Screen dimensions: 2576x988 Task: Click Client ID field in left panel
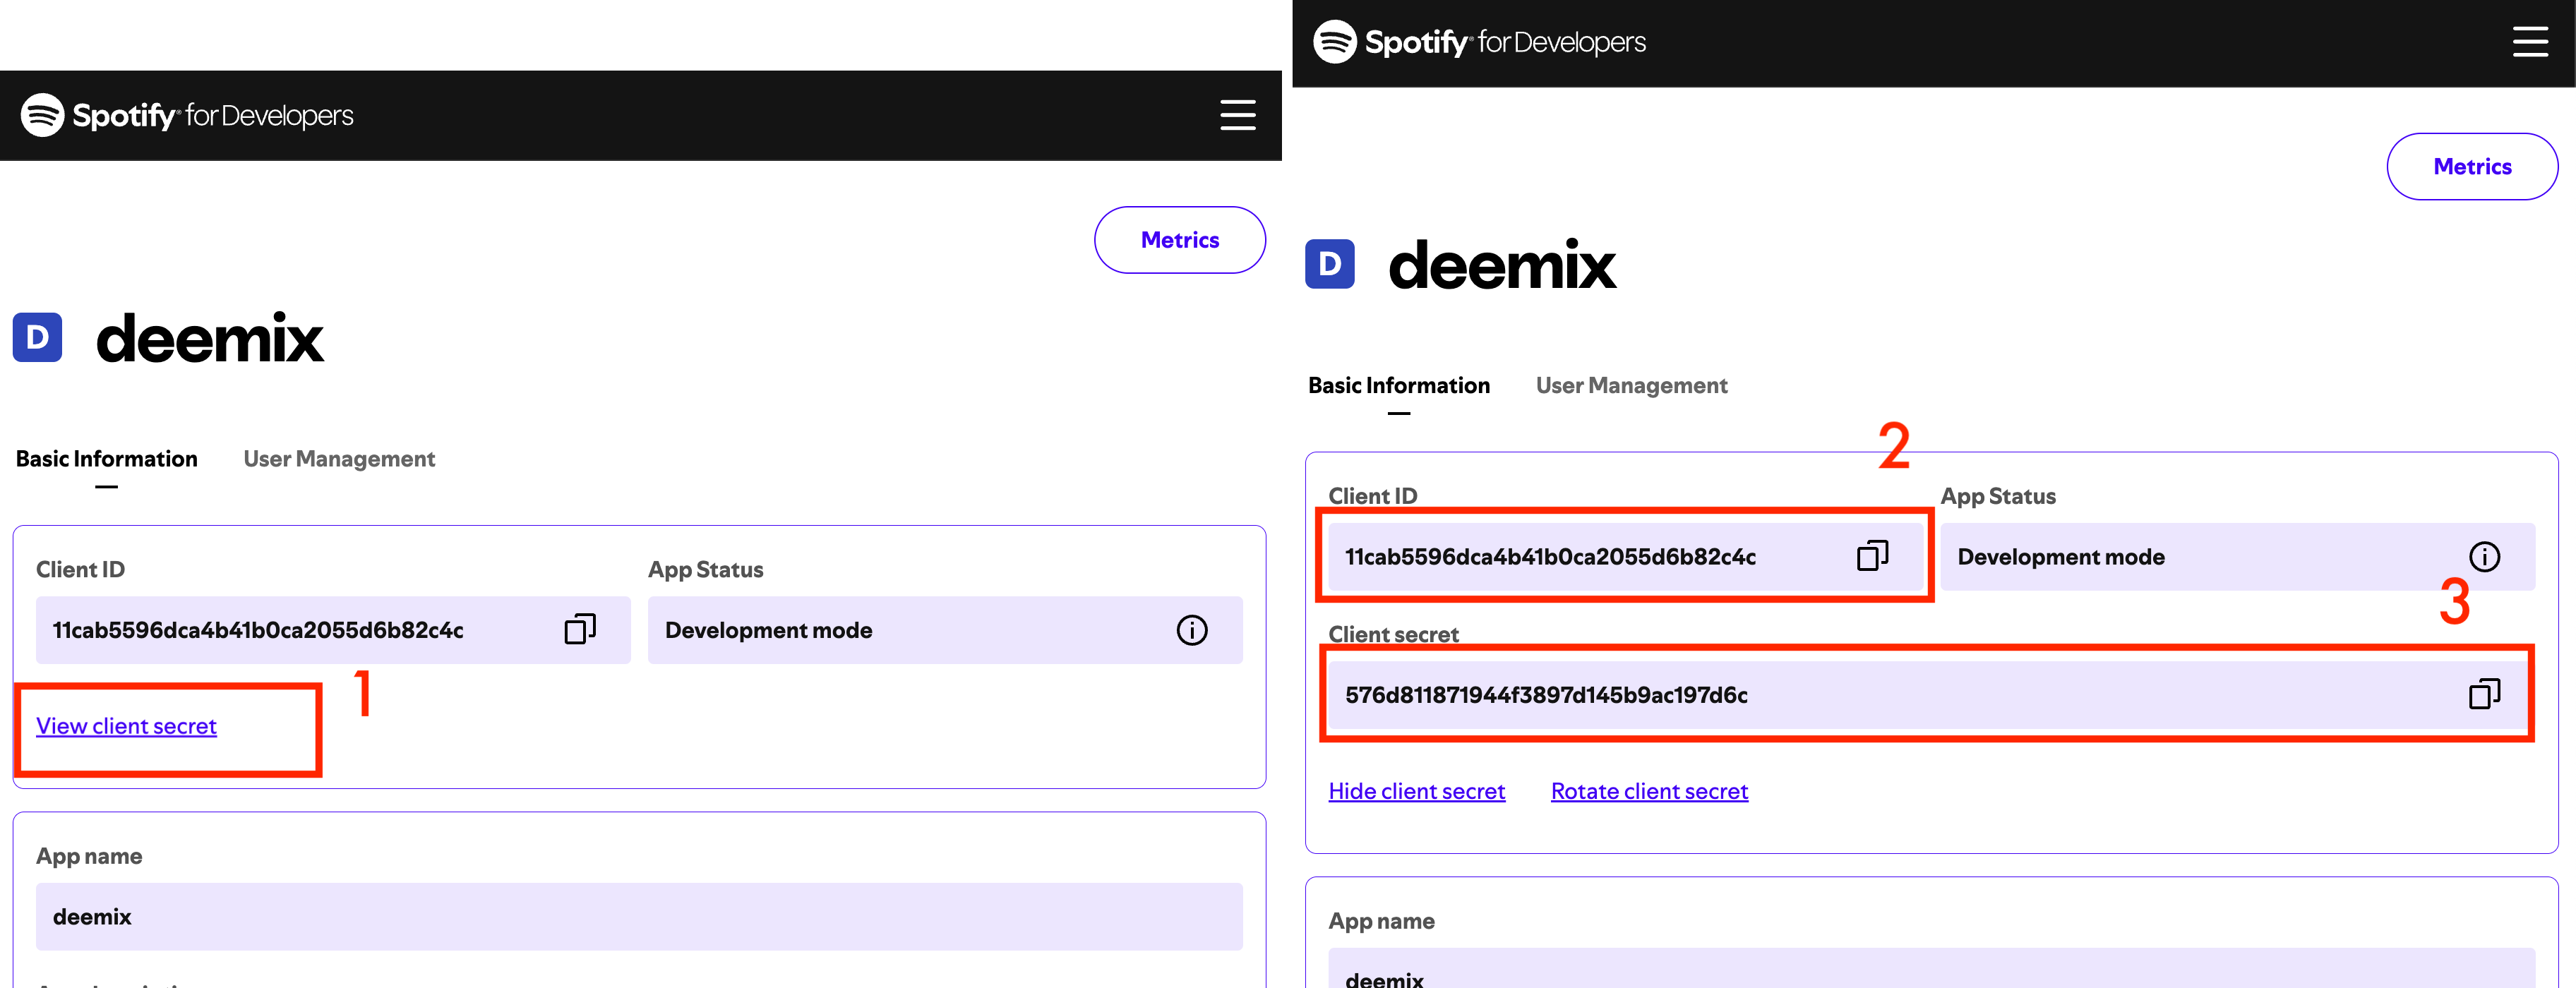333,630
